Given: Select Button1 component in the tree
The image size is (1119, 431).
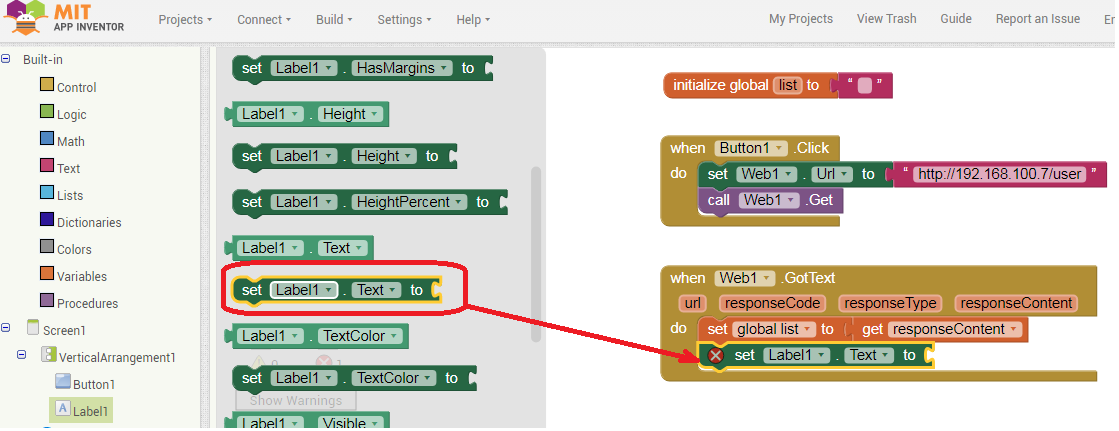Looking at the screenshot, I should 93,384.
